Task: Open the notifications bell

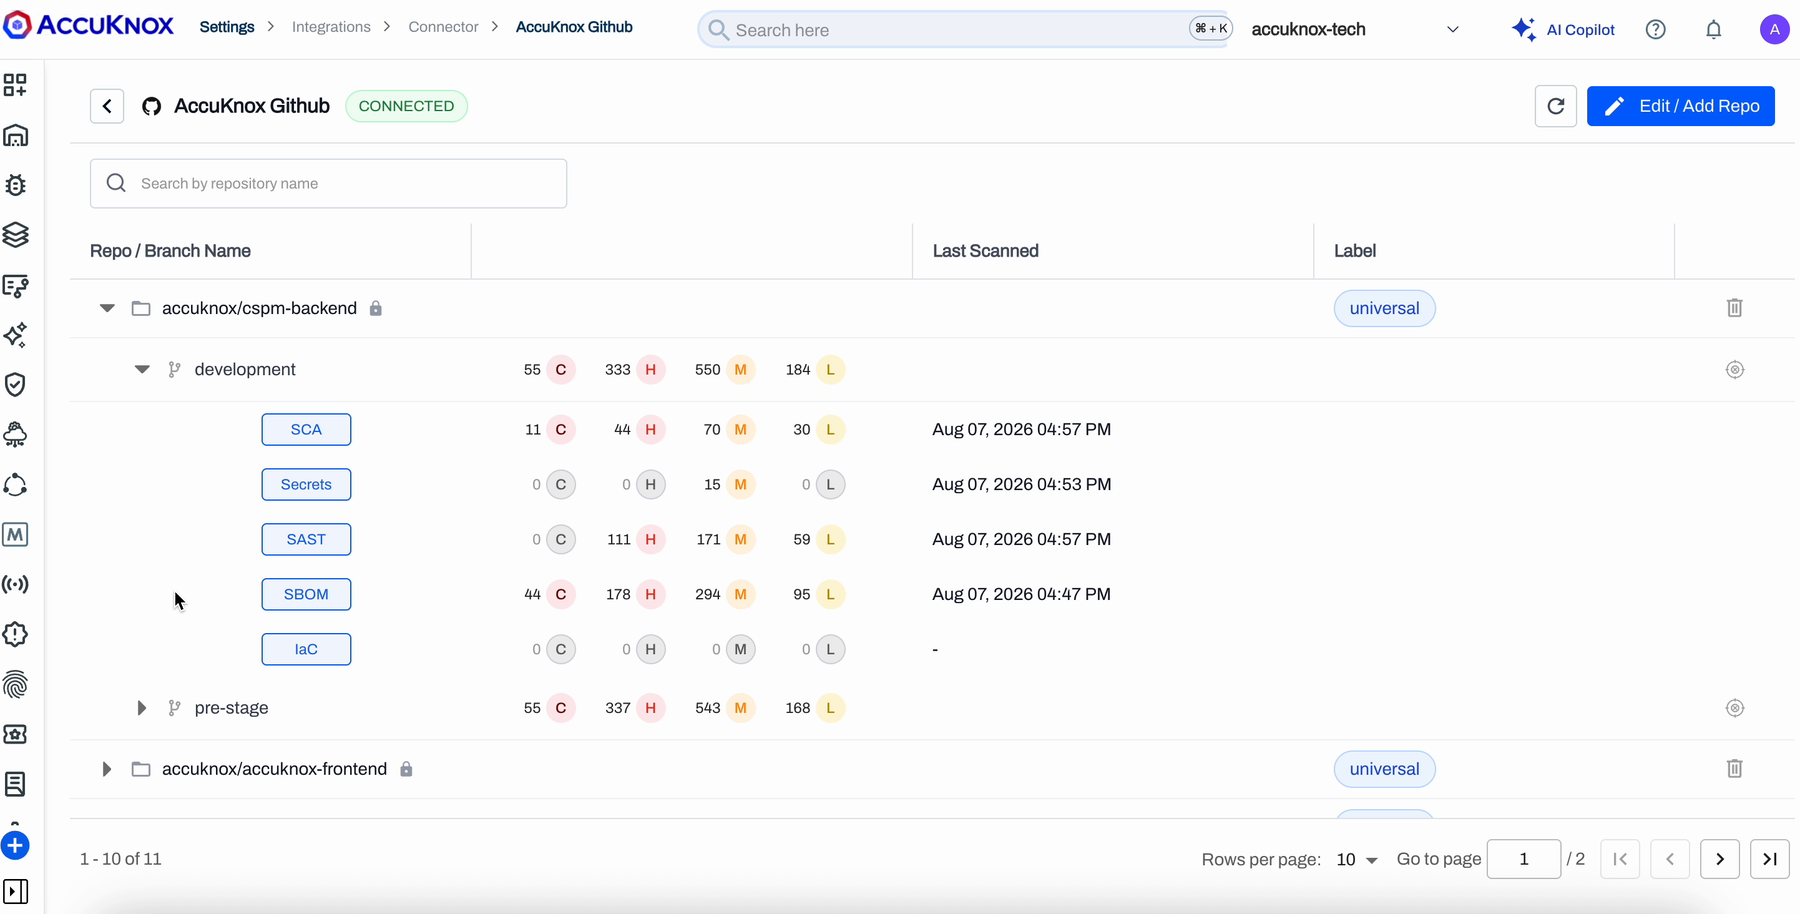Action: (1713, 30)
